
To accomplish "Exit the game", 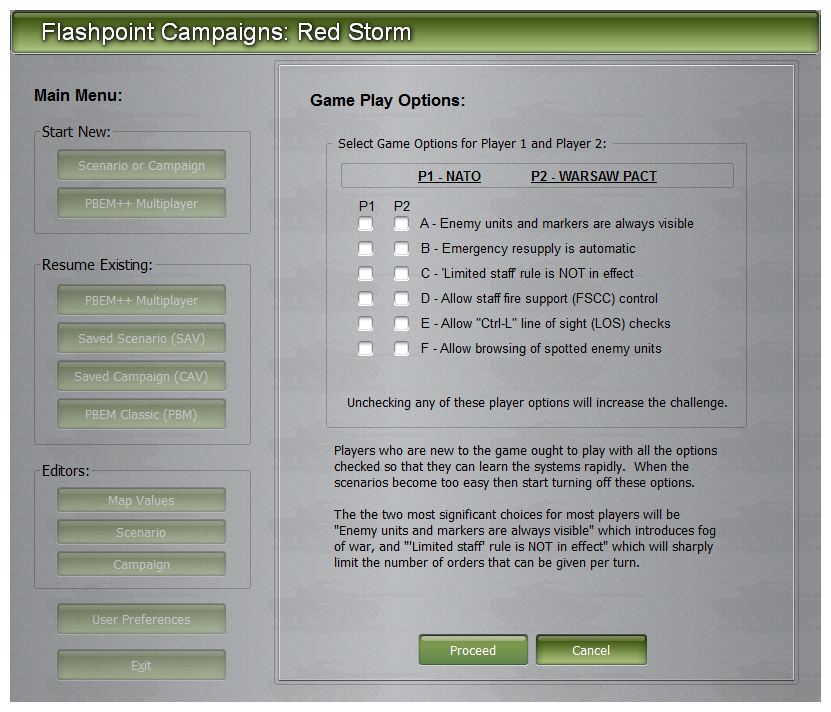I will click(x=141, y=665).
